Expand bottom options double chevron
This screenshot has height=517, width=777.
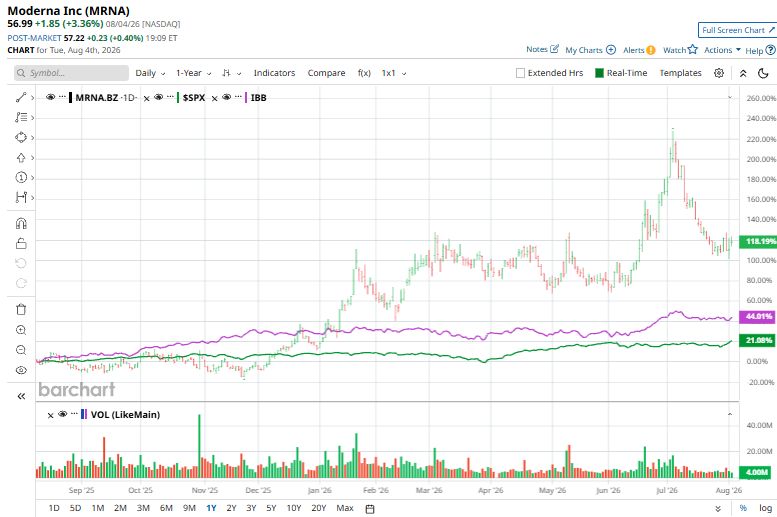click(x=718, y=509)
